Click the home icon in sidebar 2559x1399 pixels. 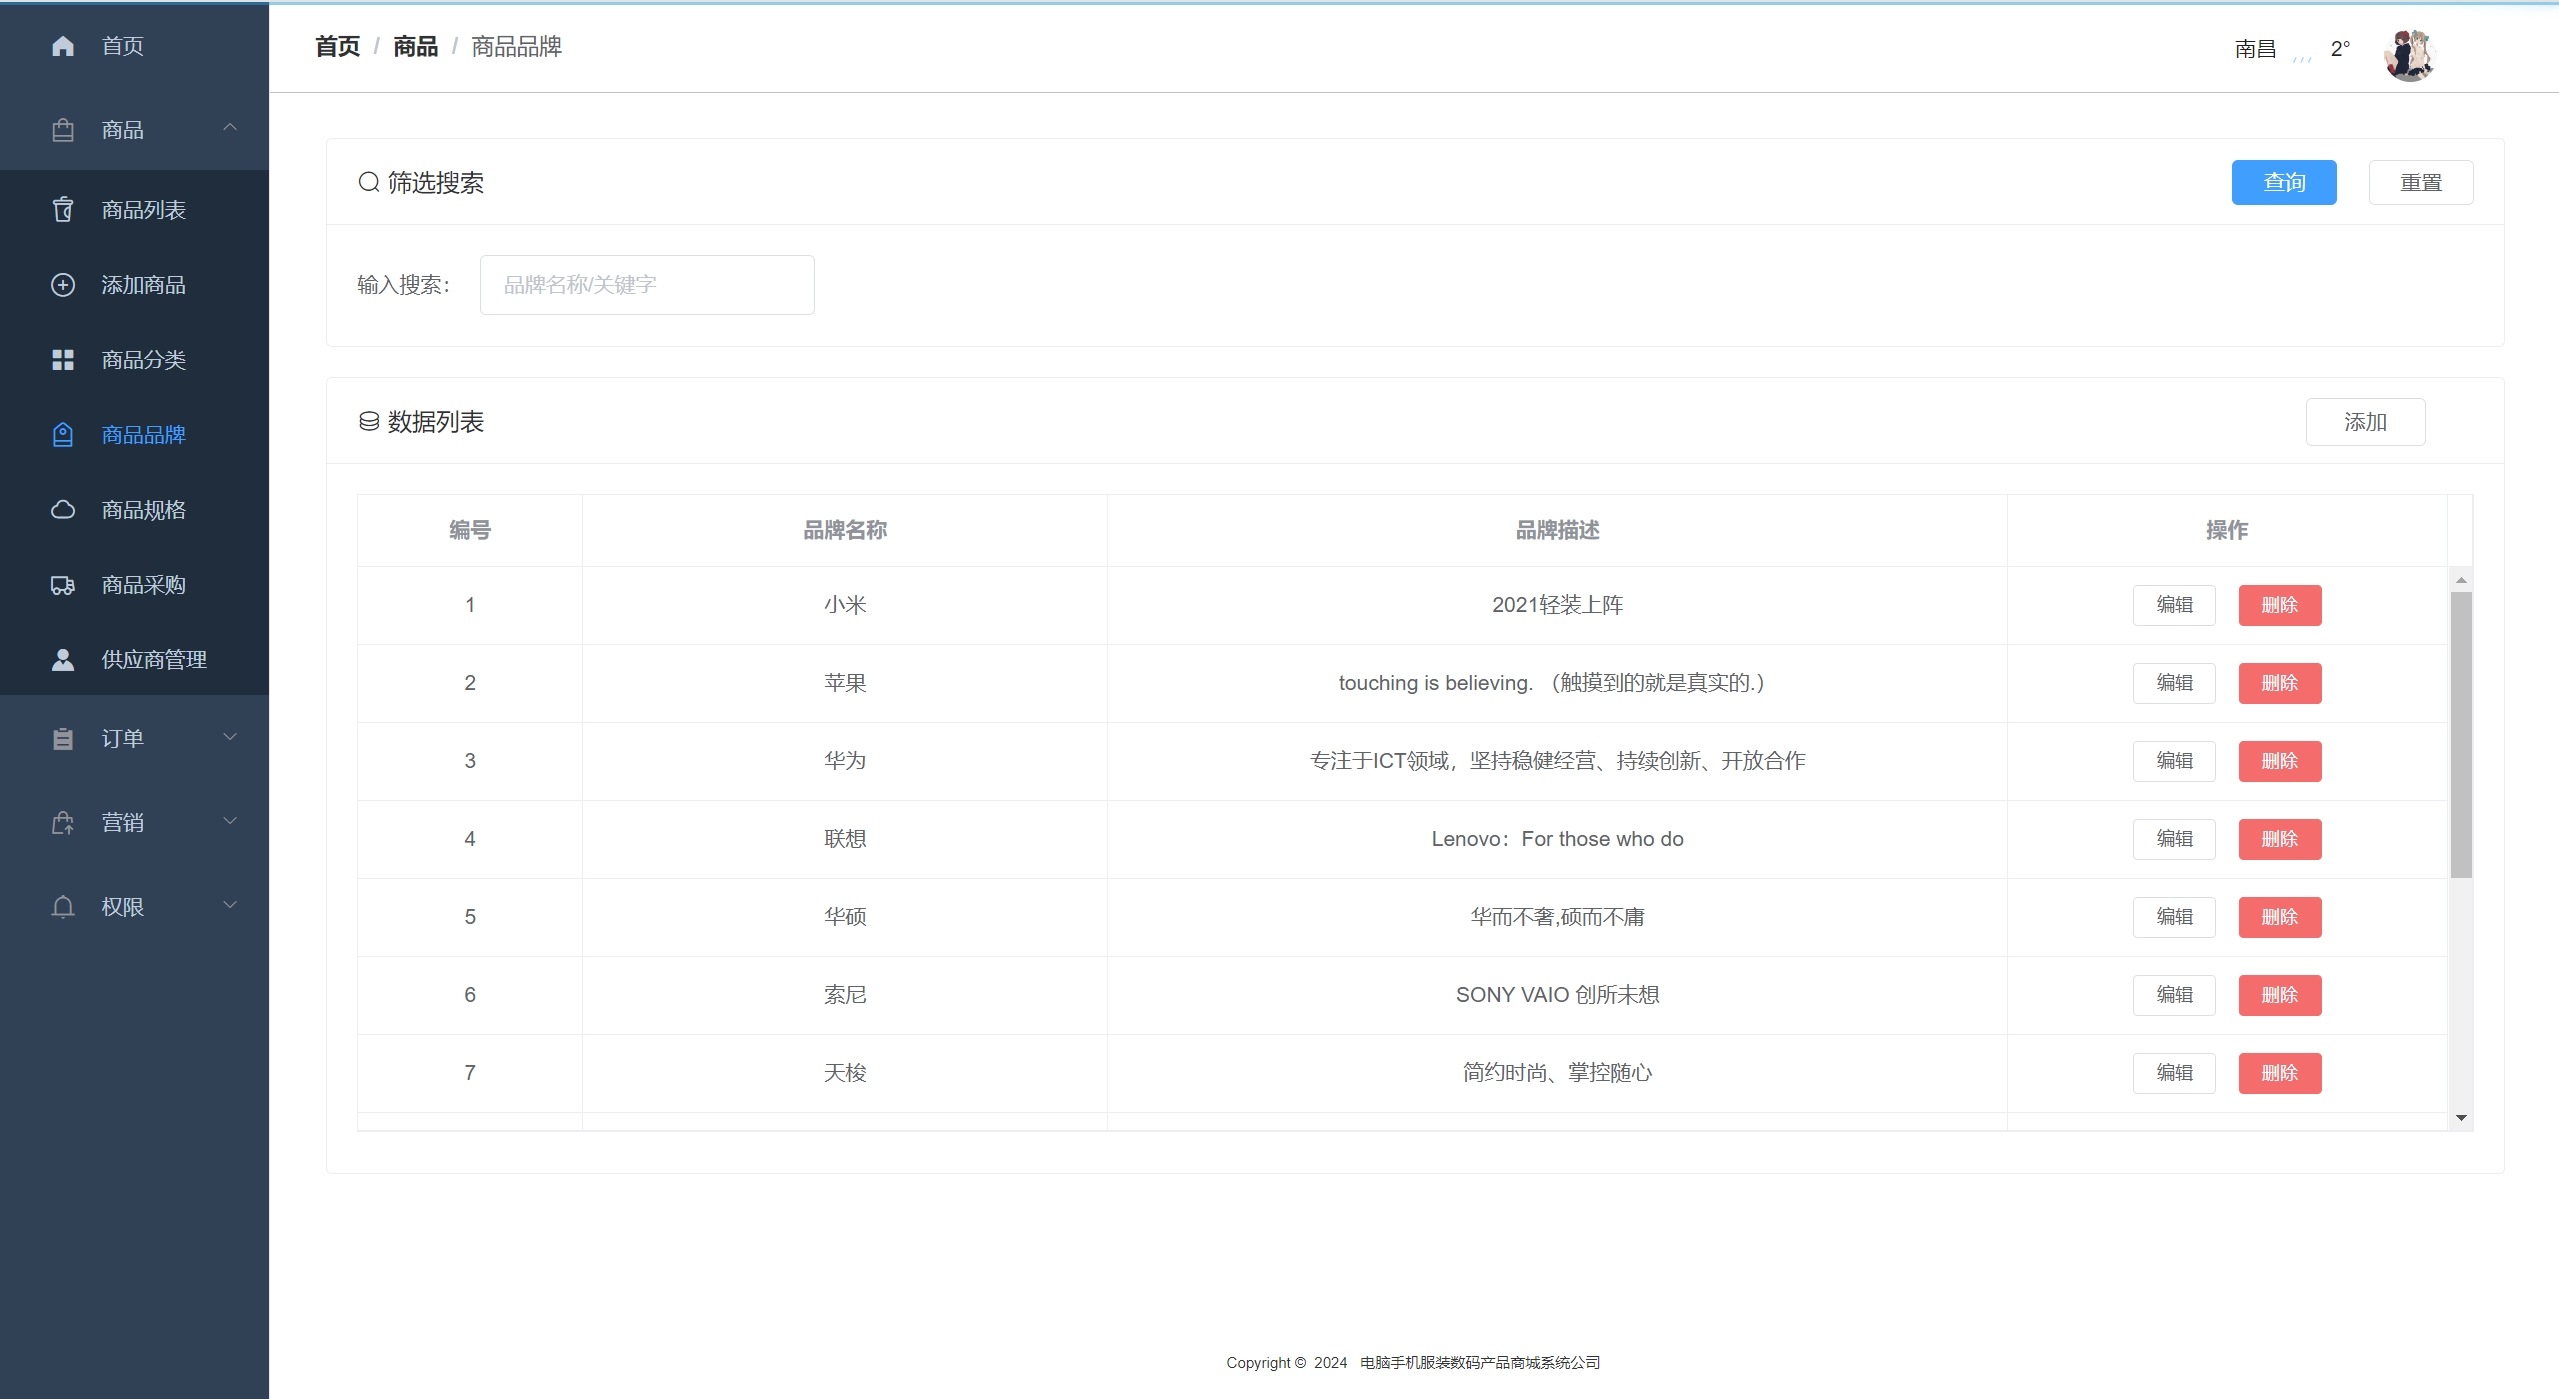[x=63, y=46]
